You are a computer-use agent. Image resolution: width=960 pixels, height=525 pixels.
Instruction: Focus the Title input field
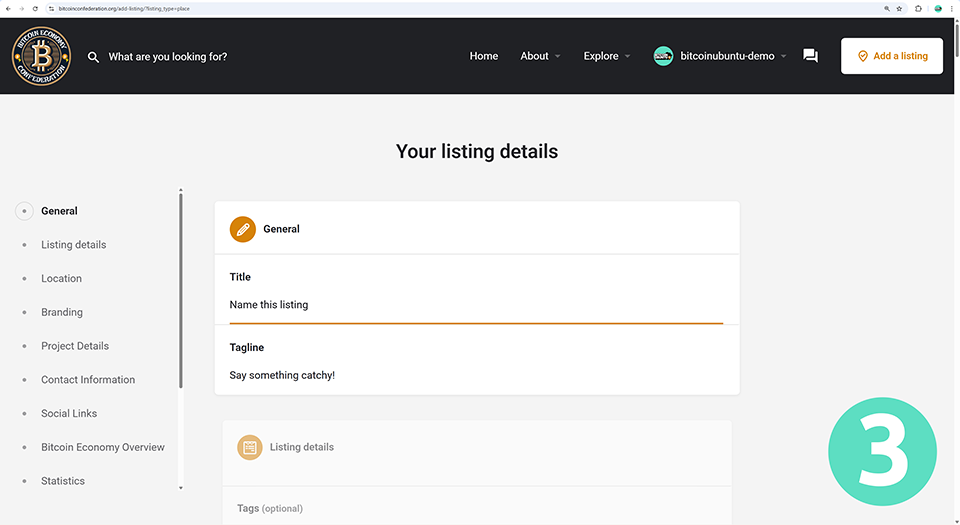tap(476, 305)
